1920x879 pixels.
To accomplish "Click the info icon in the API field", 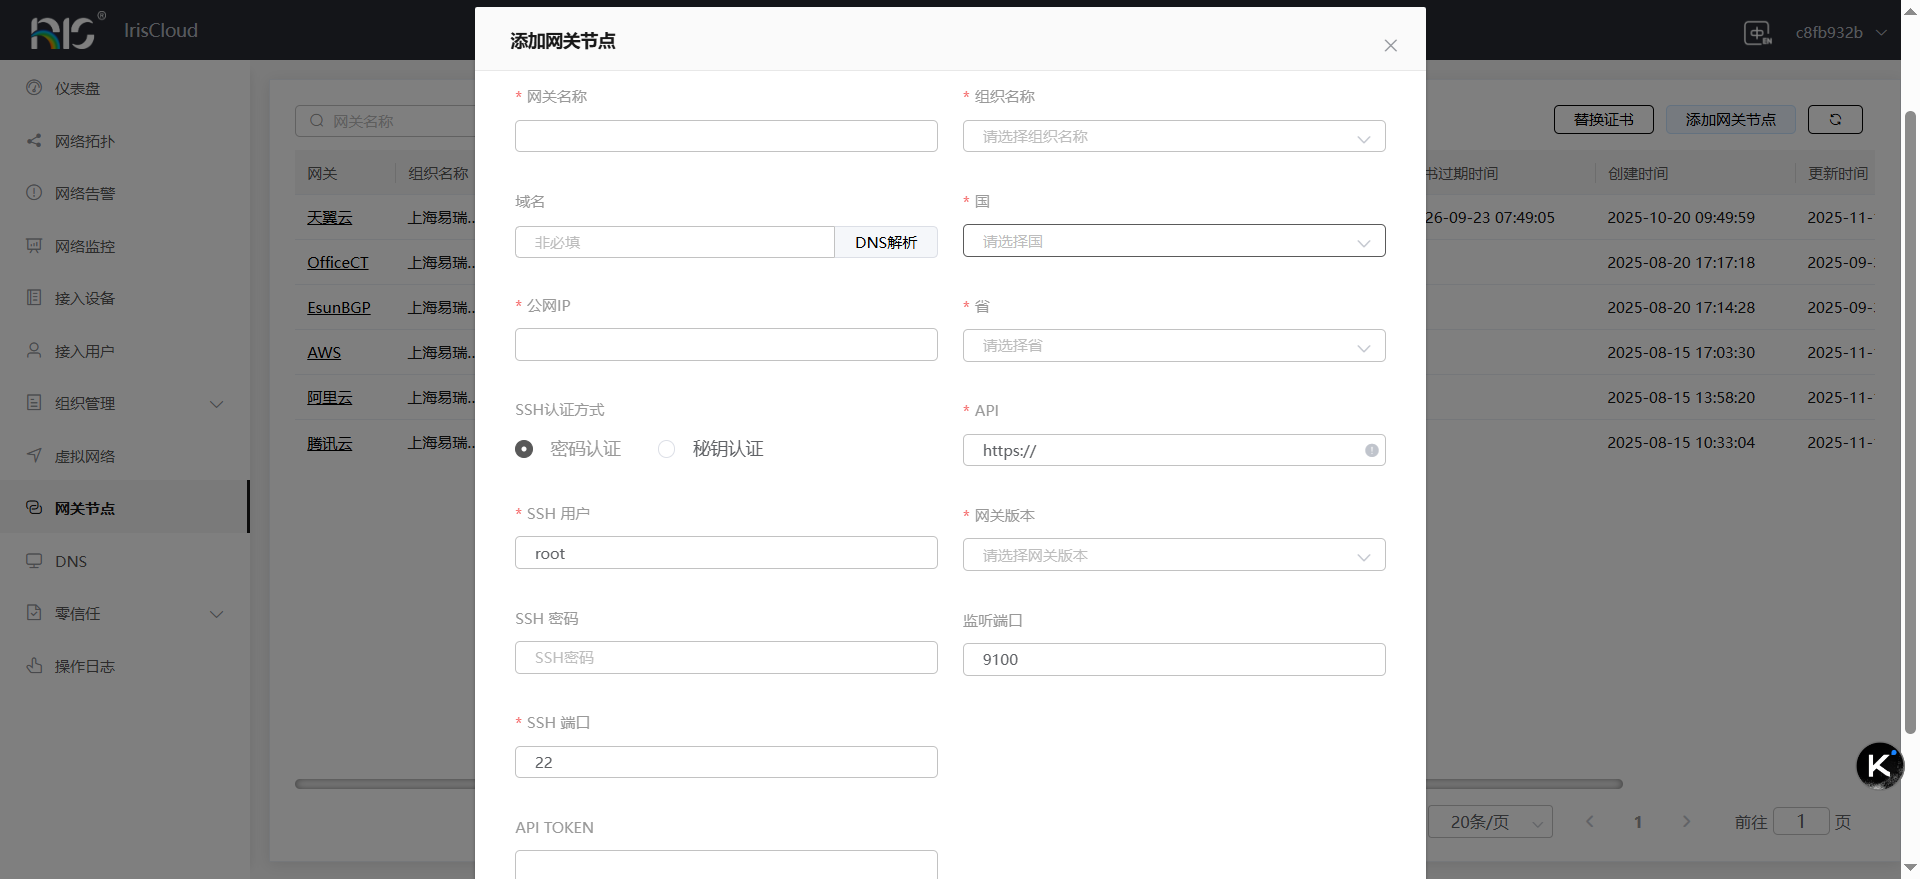I will point(1371,450).
